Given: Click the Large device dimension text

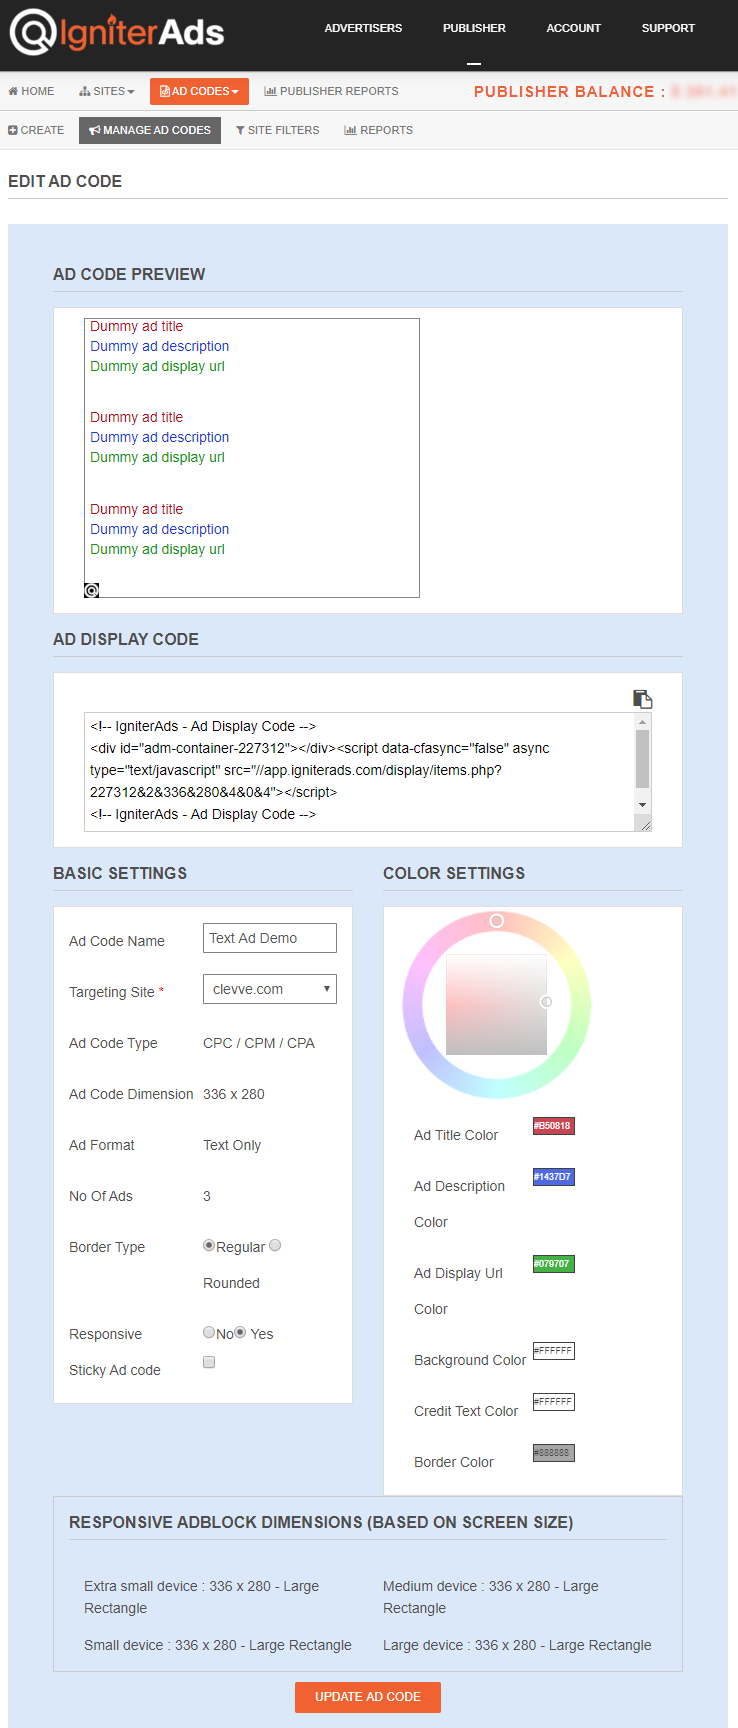Looking at the screenshot, I should pyautogui.click(x=517, y=1645).
